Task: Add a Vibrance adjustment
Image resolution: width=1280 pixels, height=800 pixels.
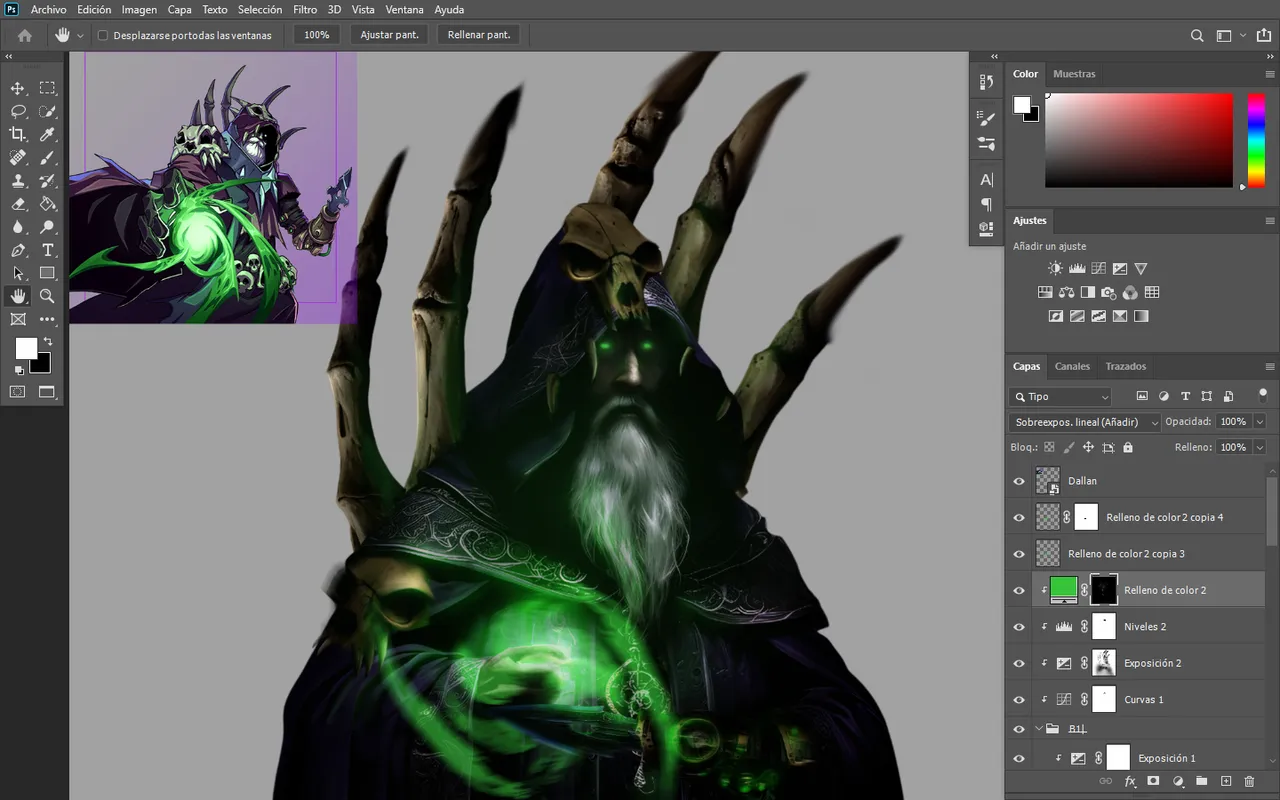Action: (1141, 268)
